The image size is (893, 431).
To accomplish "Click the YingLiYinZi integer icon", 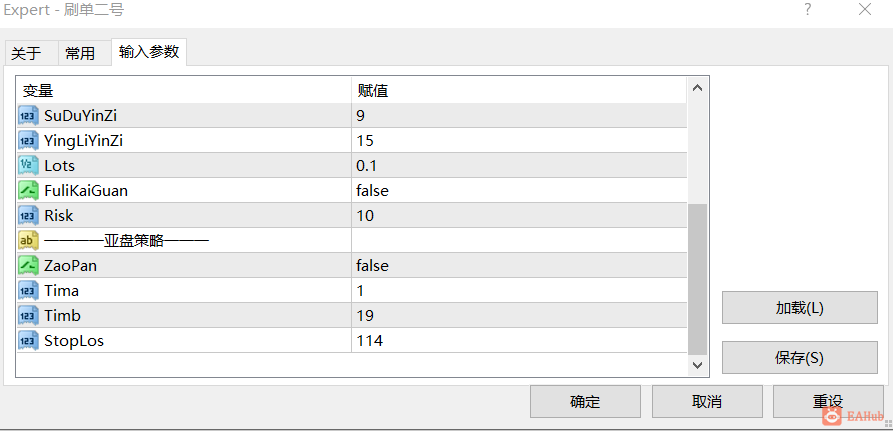I will pos(28,141).
